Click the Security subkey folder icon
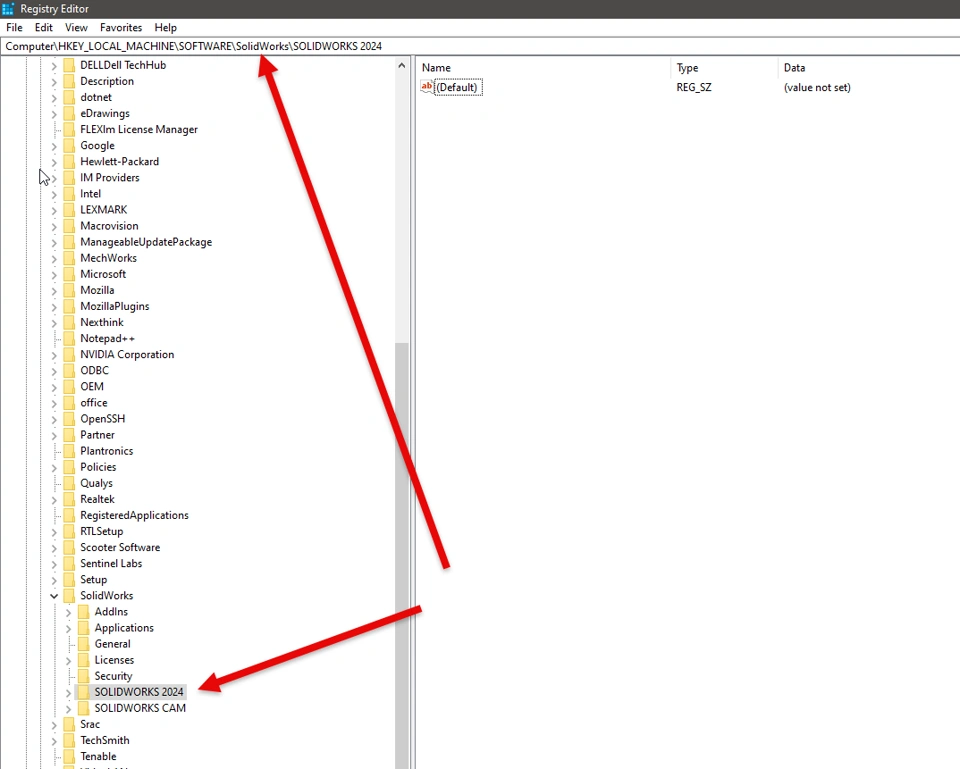The width and height of the screenshot is (960, 769). (x=83, y=676)
